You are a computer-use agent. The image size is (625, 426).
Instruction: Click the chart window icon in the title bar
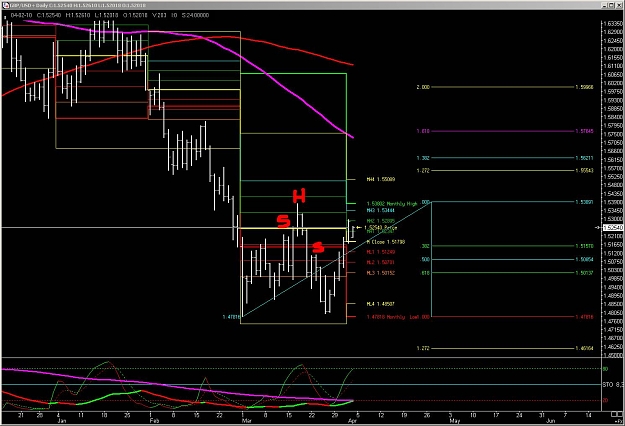6,5
